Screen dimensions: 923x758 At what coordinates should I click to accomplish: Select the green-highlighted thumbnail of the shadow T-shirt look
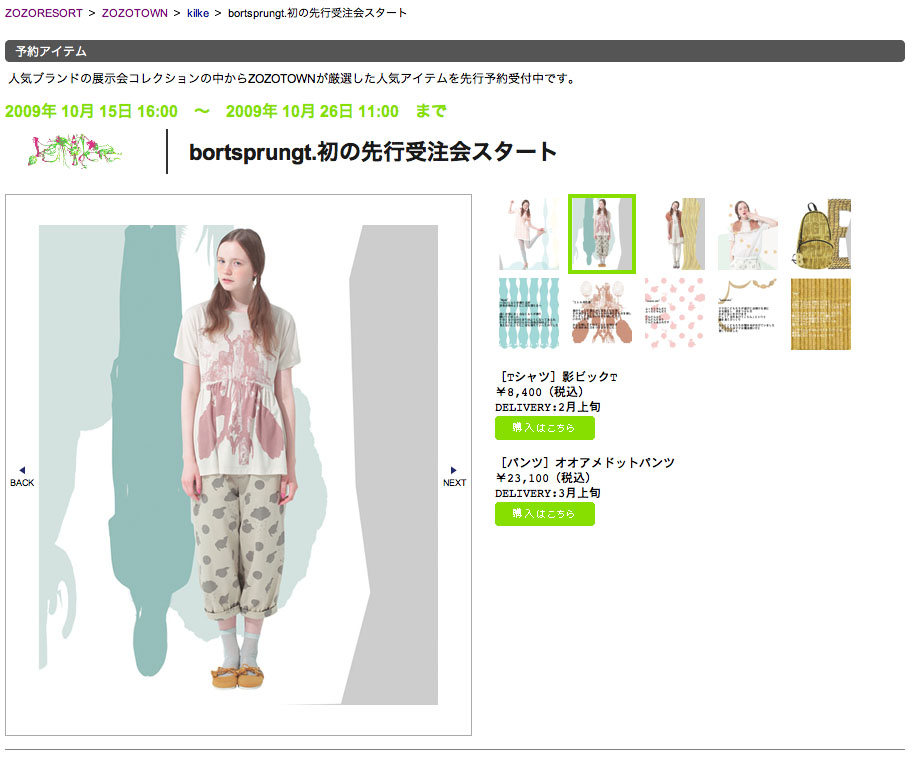coord(602,234)
